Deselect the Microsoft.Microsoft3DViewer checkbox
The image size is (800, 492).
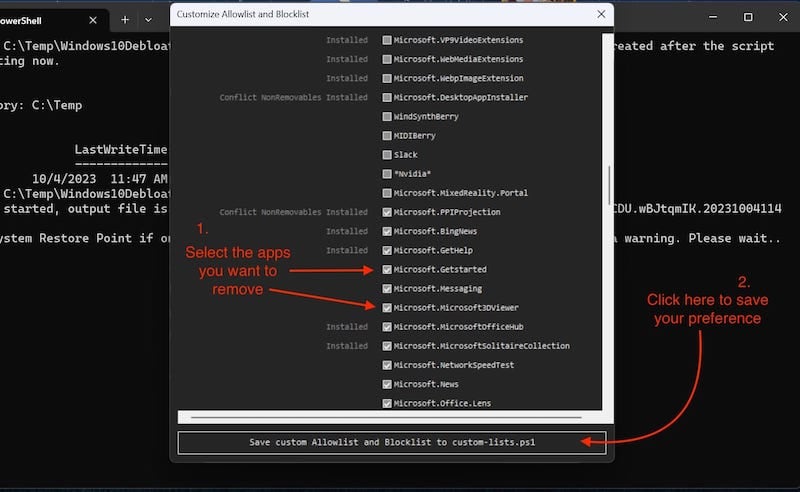(x=387, y=308)
